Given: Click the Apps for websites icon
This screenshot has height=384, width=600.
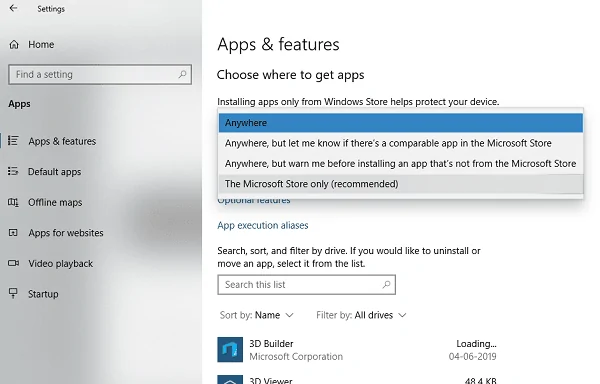Looking at the screenshot, I should pos(13,233).
